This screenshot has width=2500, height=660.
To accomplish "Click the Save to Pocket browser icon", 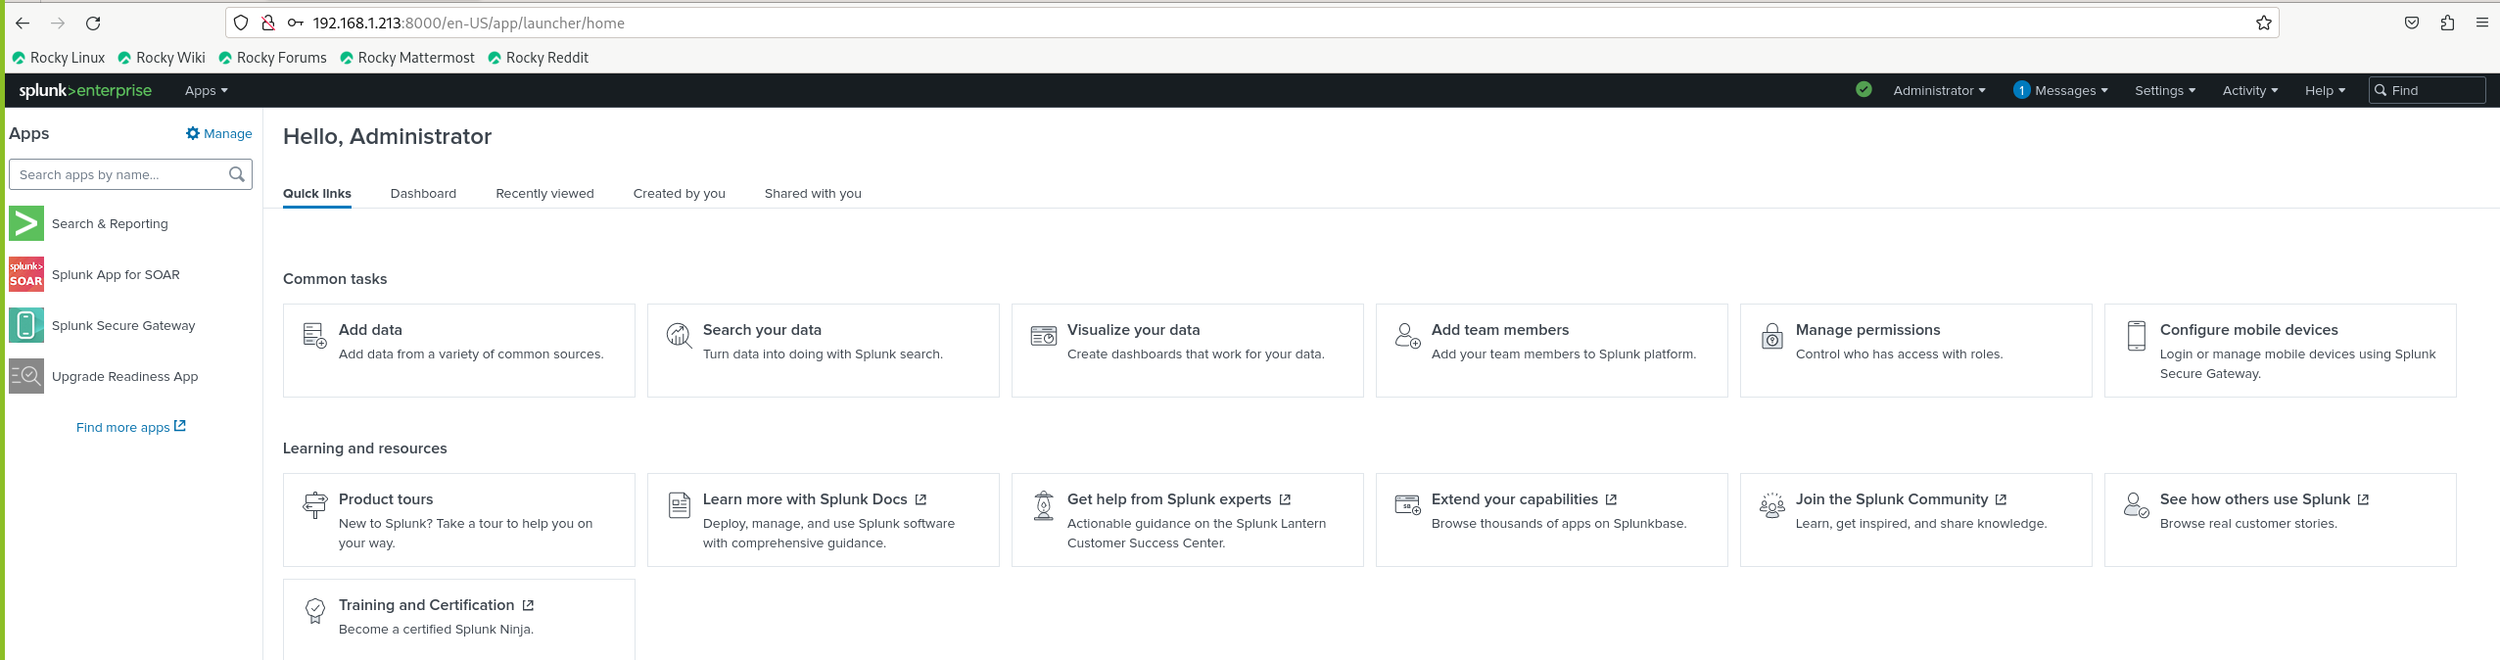I will (x=2412, y=23).
